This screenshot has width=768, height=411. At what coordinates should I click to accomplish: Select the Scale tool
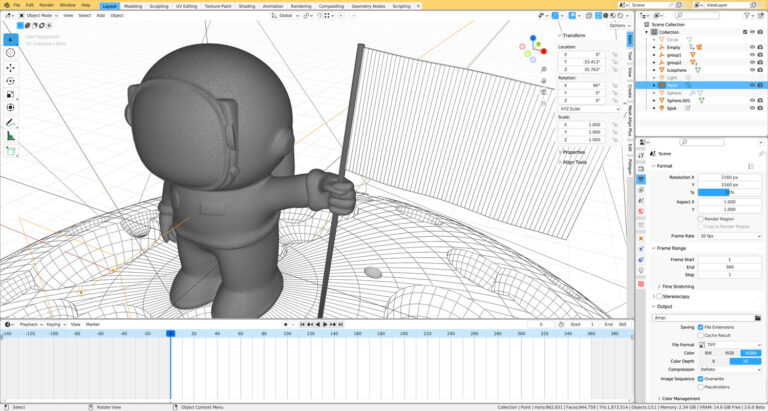[x=11, y=94]
